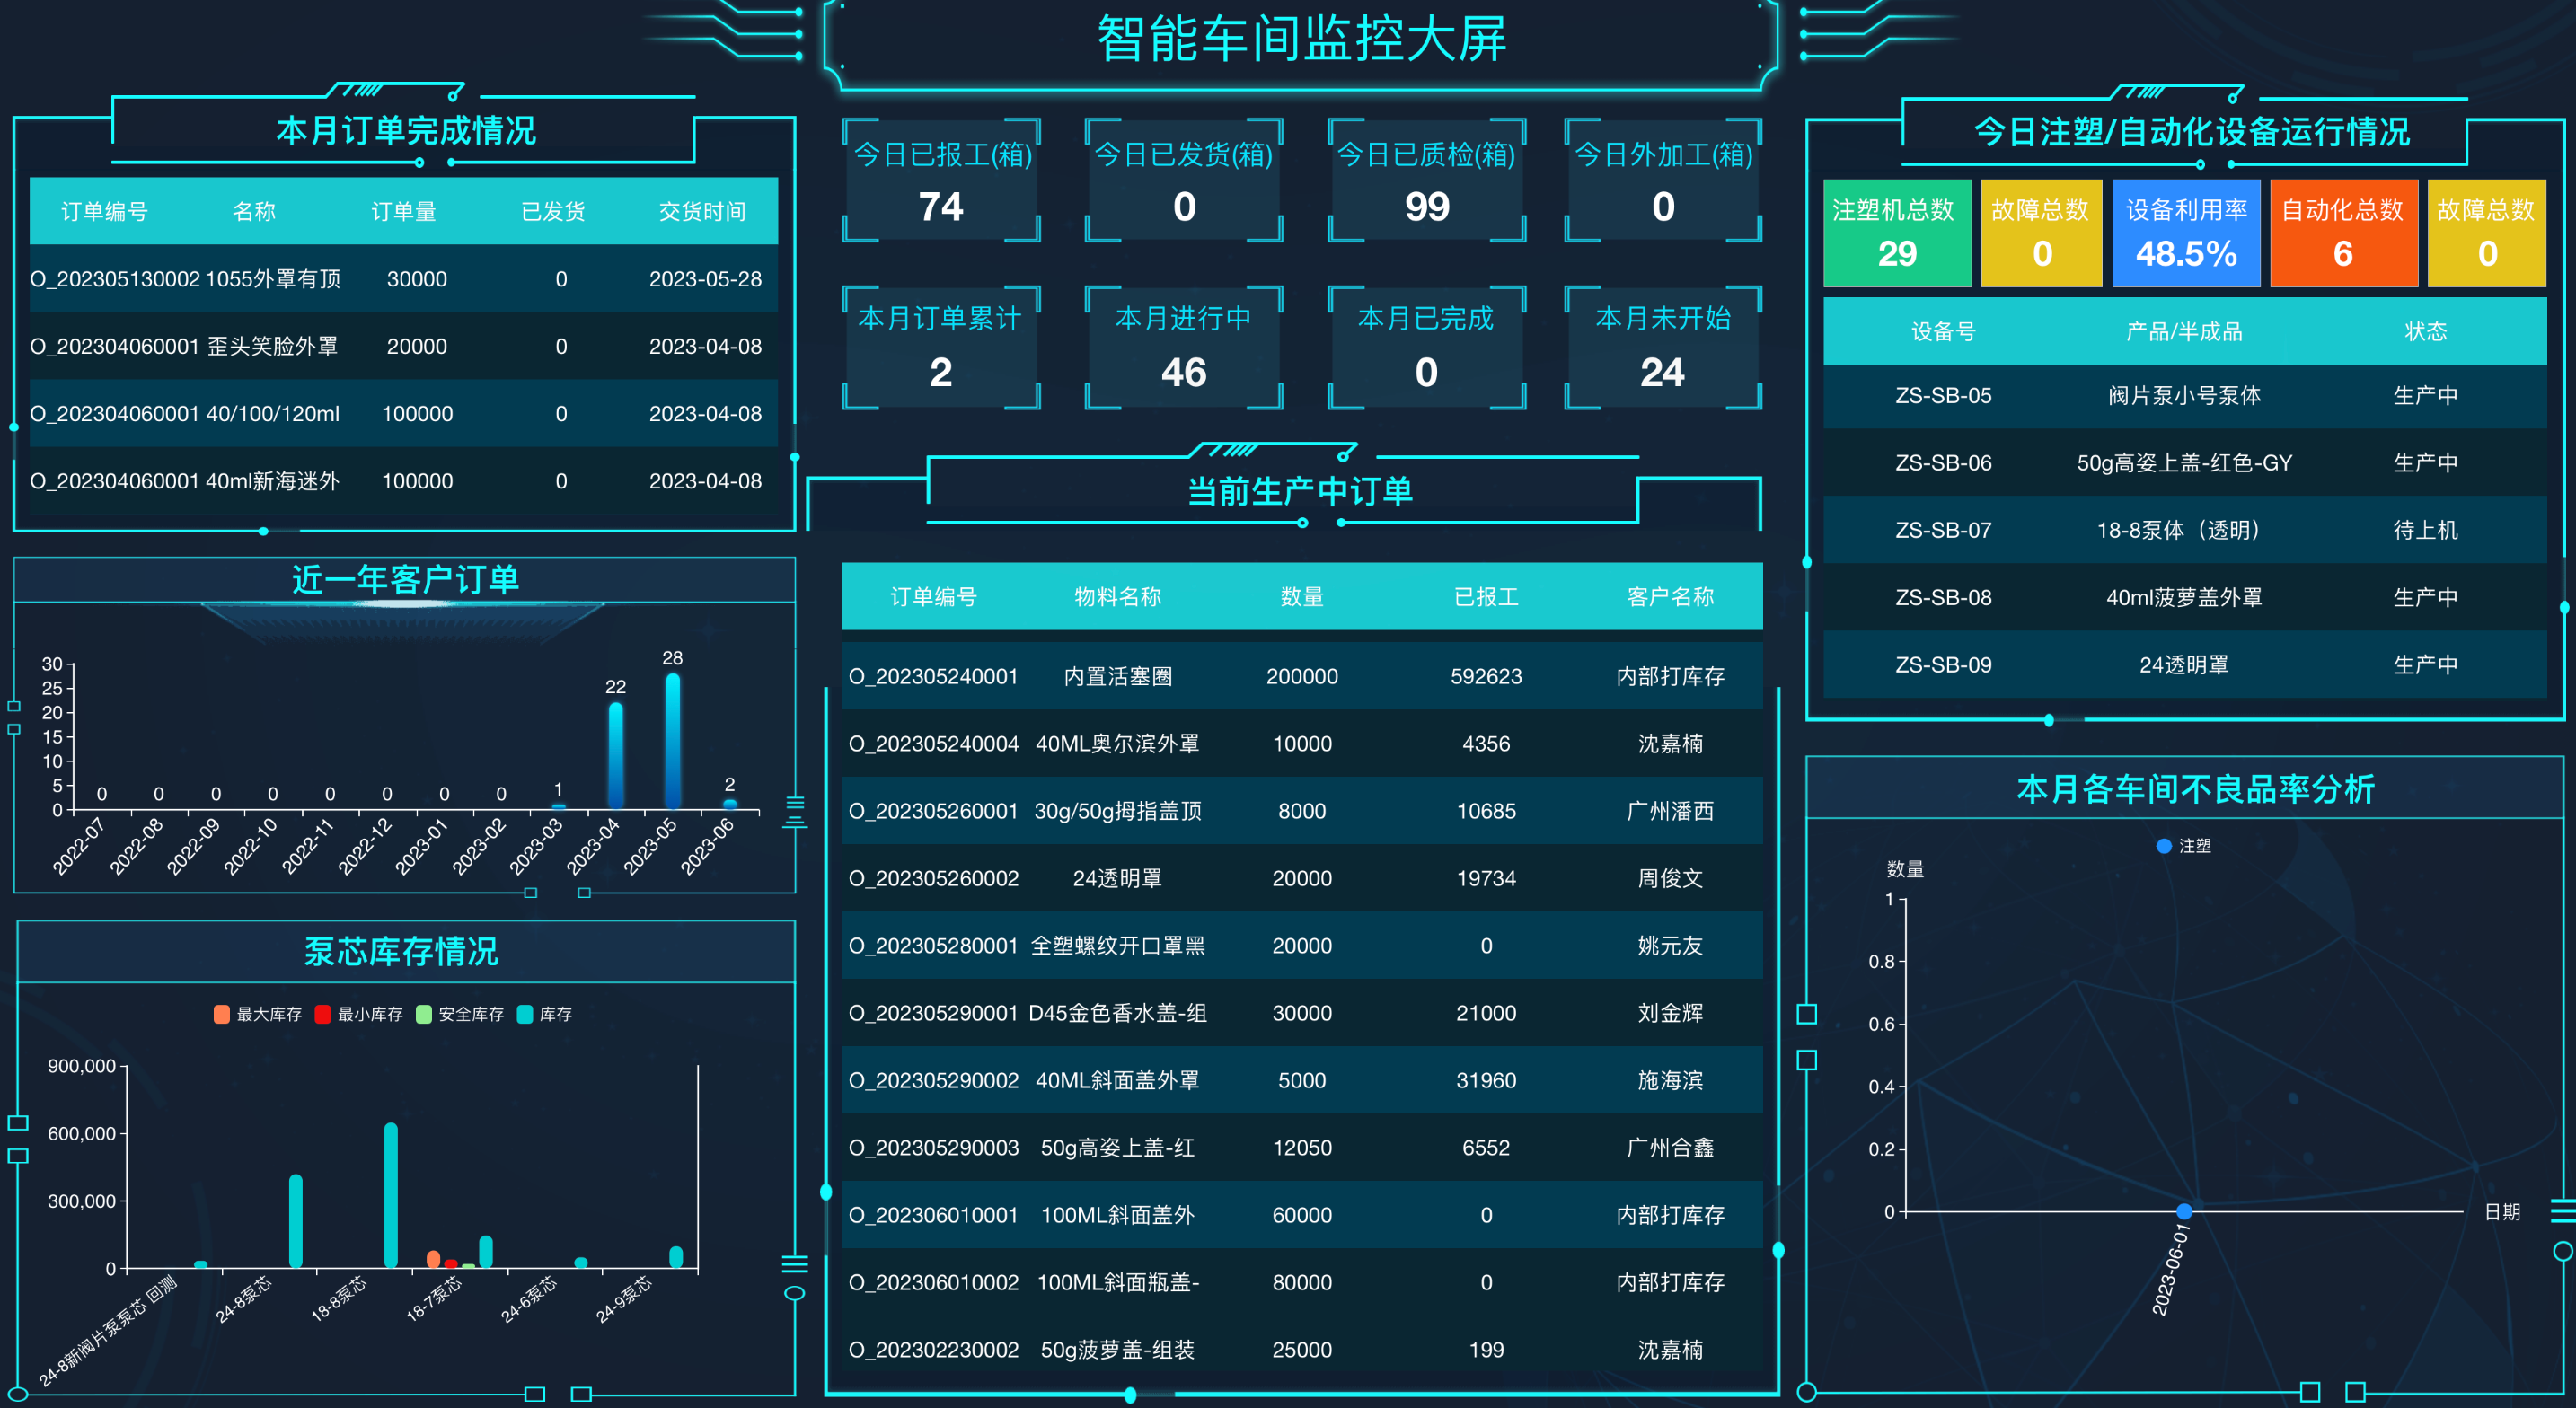Select order row O_202305240001 内置活塞圈
Viewport: 2576px width, 1408px height.
click(x=1300, y=676)
